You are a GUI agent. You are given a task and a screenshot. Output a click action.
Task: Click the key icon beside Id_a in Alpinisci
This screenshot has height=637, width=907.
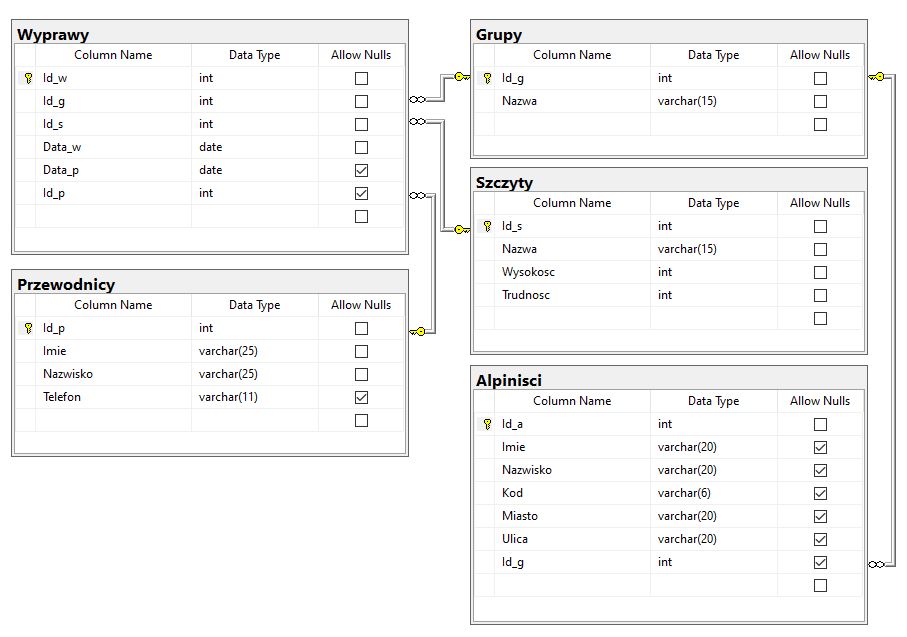(487, 424)
